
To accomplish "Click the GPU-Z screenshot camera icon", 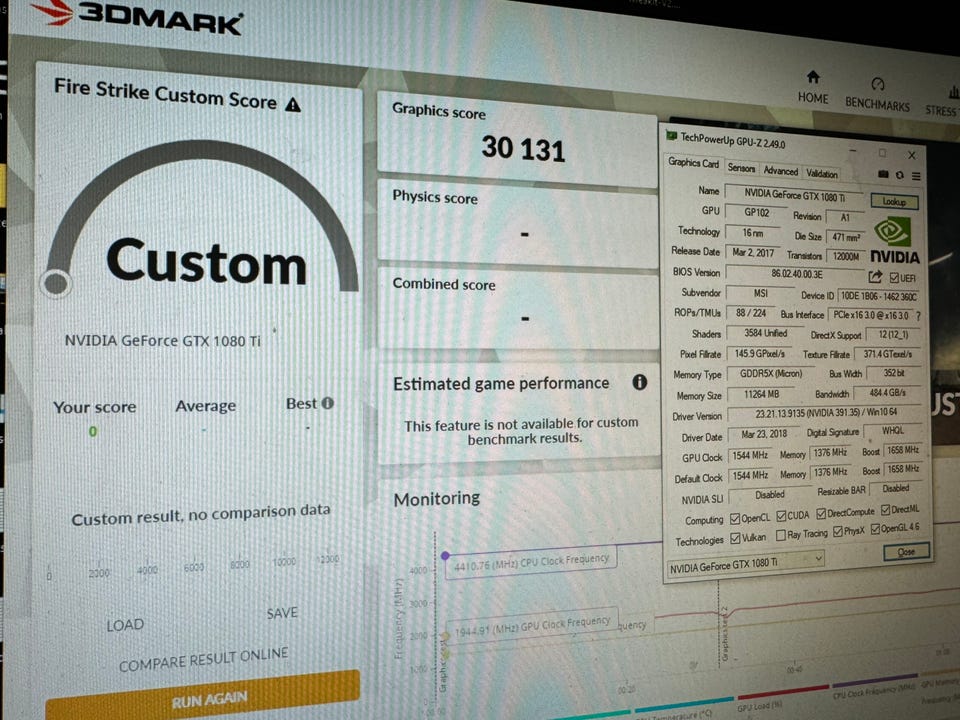I will pos(883,174).
